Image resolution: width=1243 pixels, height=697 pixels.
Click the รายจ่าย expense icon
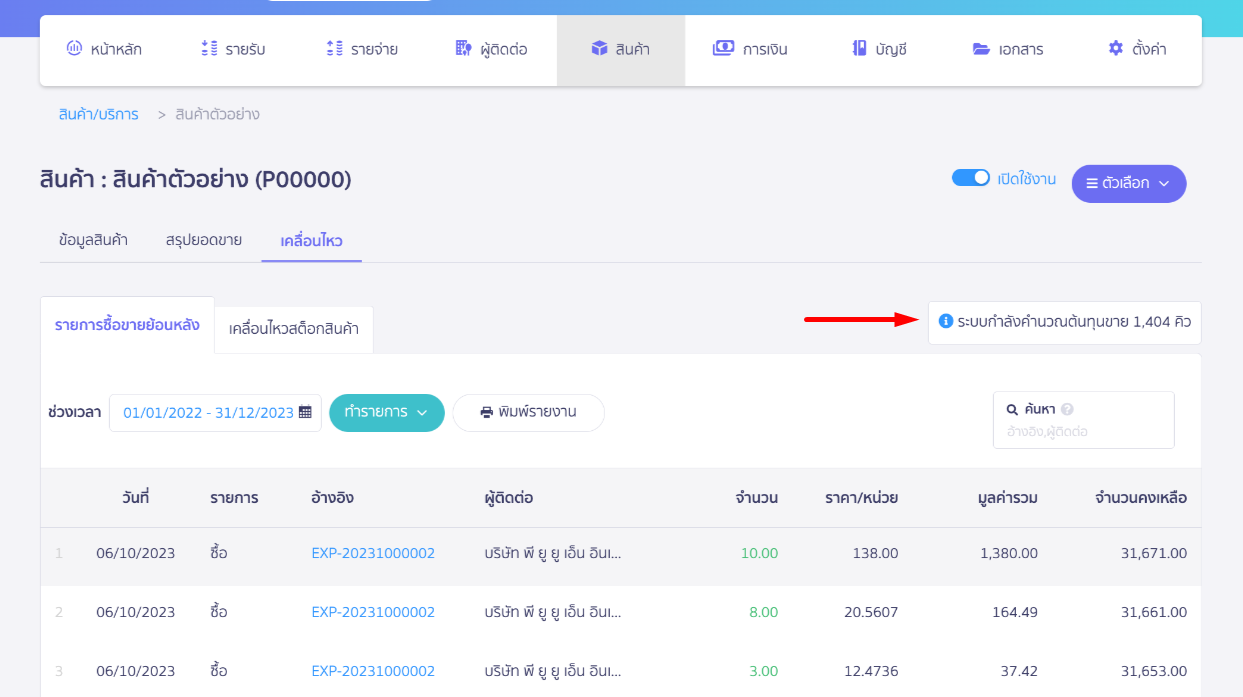tap(335, 48)
